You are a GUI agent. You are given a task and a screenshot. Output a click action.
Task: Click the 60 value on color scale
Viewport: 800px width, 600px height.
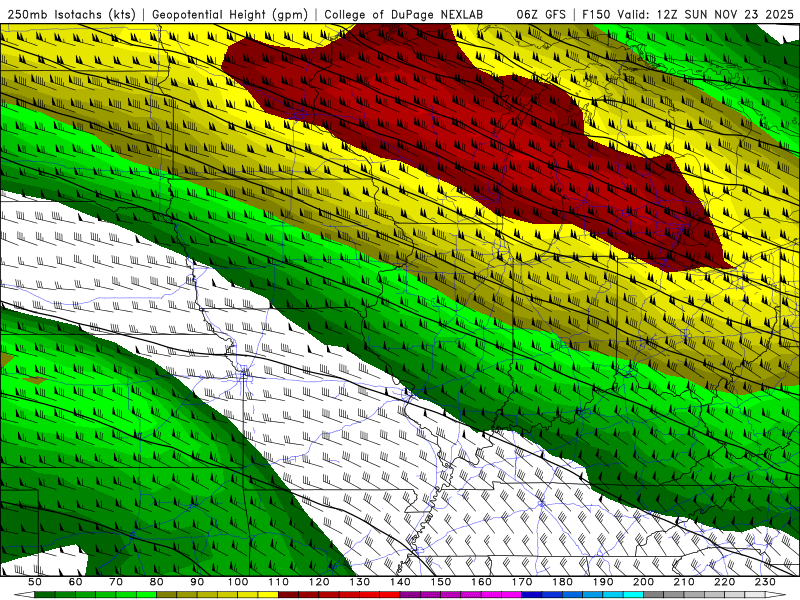[x=76, y=582]
